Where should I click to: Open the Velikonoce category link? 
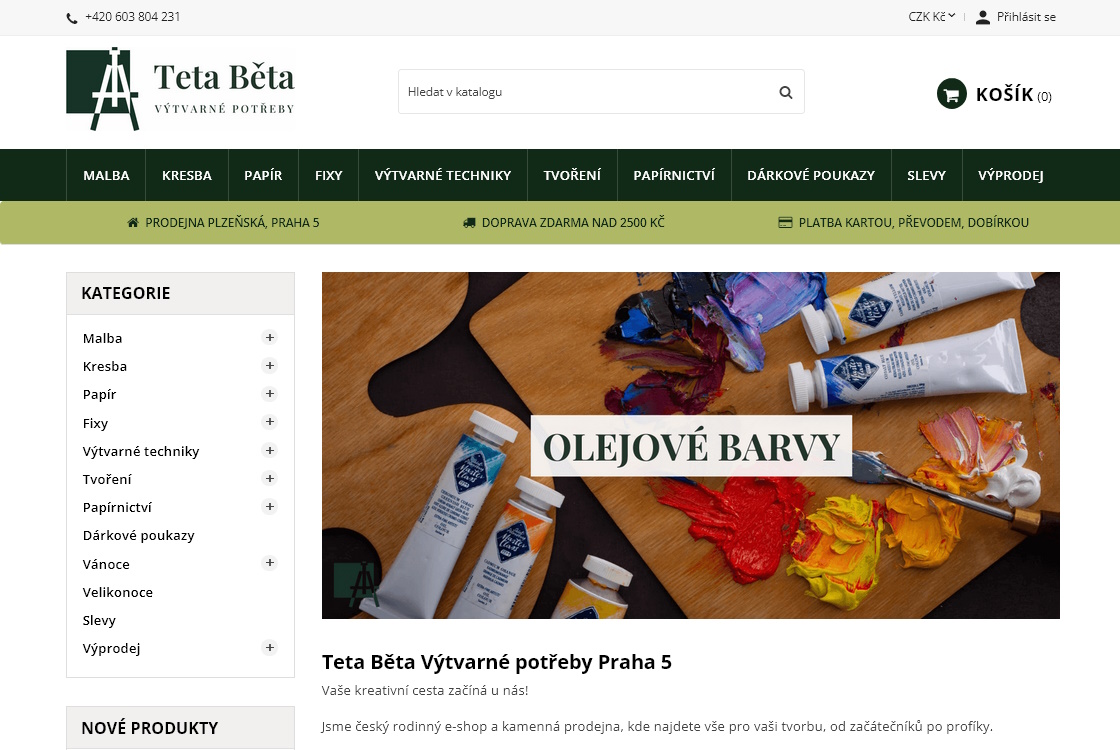point(118,592)
